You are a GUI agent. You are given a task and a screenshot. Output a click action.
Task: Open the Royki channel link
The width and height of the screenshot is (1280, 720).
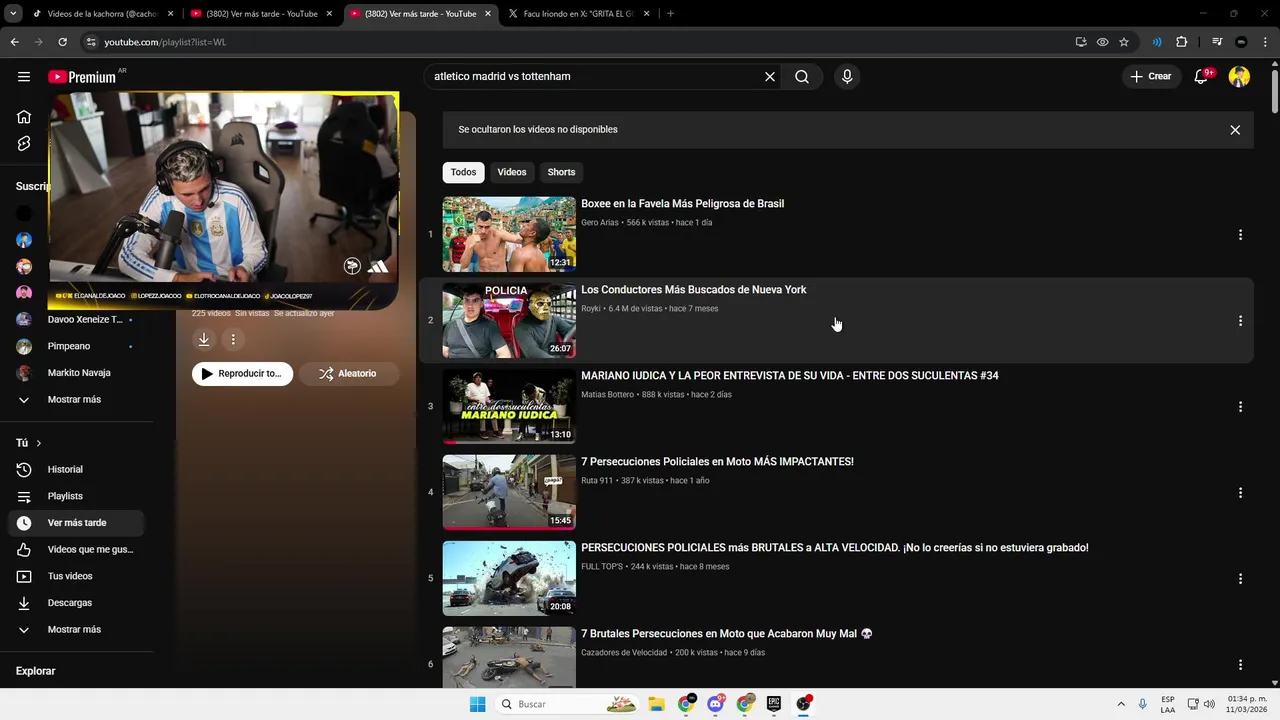pyautogui.click(x=591, y=309)
